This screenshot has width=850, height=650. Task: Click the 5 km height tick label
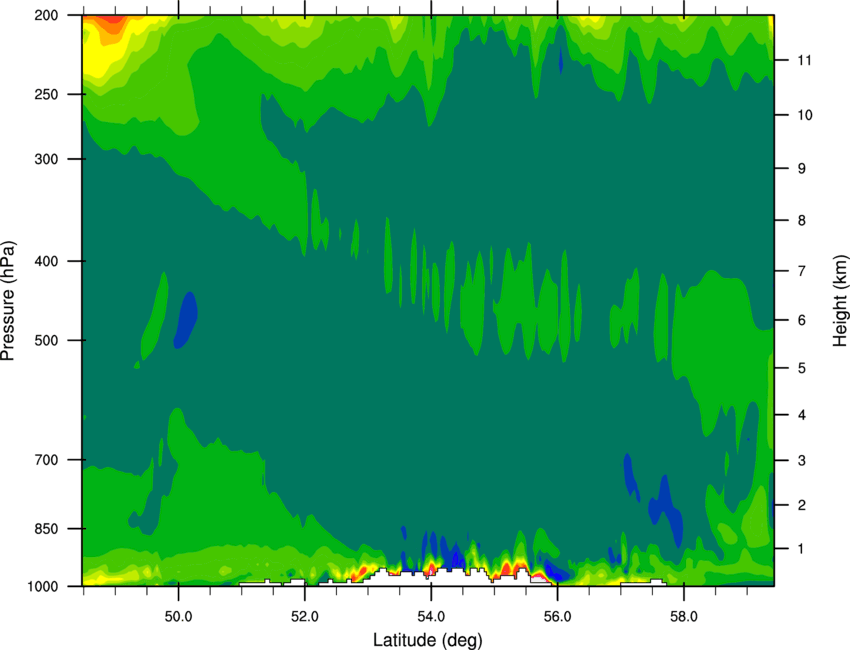(802, 368)
